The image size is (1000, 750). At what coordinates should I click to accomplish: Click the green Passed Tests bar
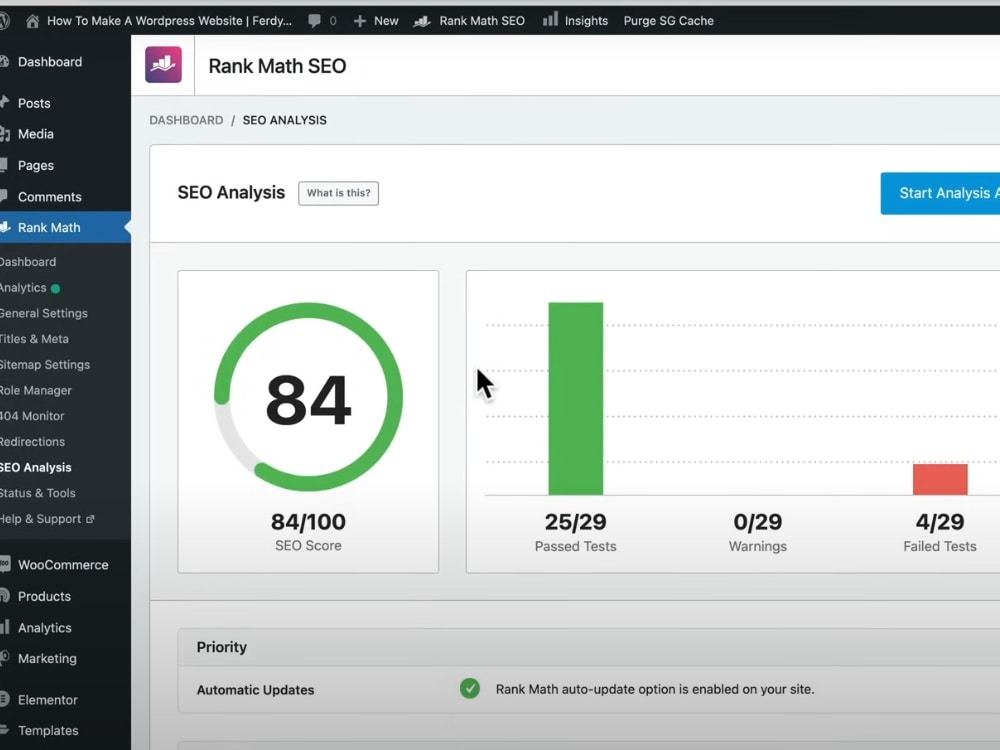pyautogui.click(x=575, y=399)
